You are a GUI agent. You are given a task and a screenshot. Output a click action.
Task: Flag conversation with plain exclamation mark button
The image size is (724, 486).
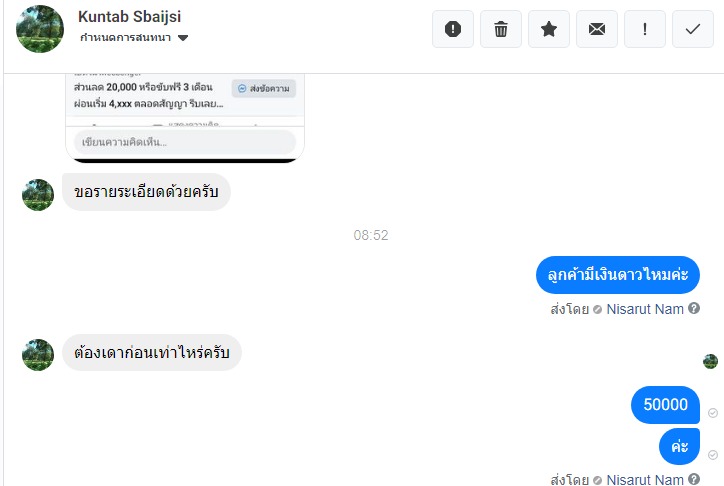pos(645,29)
